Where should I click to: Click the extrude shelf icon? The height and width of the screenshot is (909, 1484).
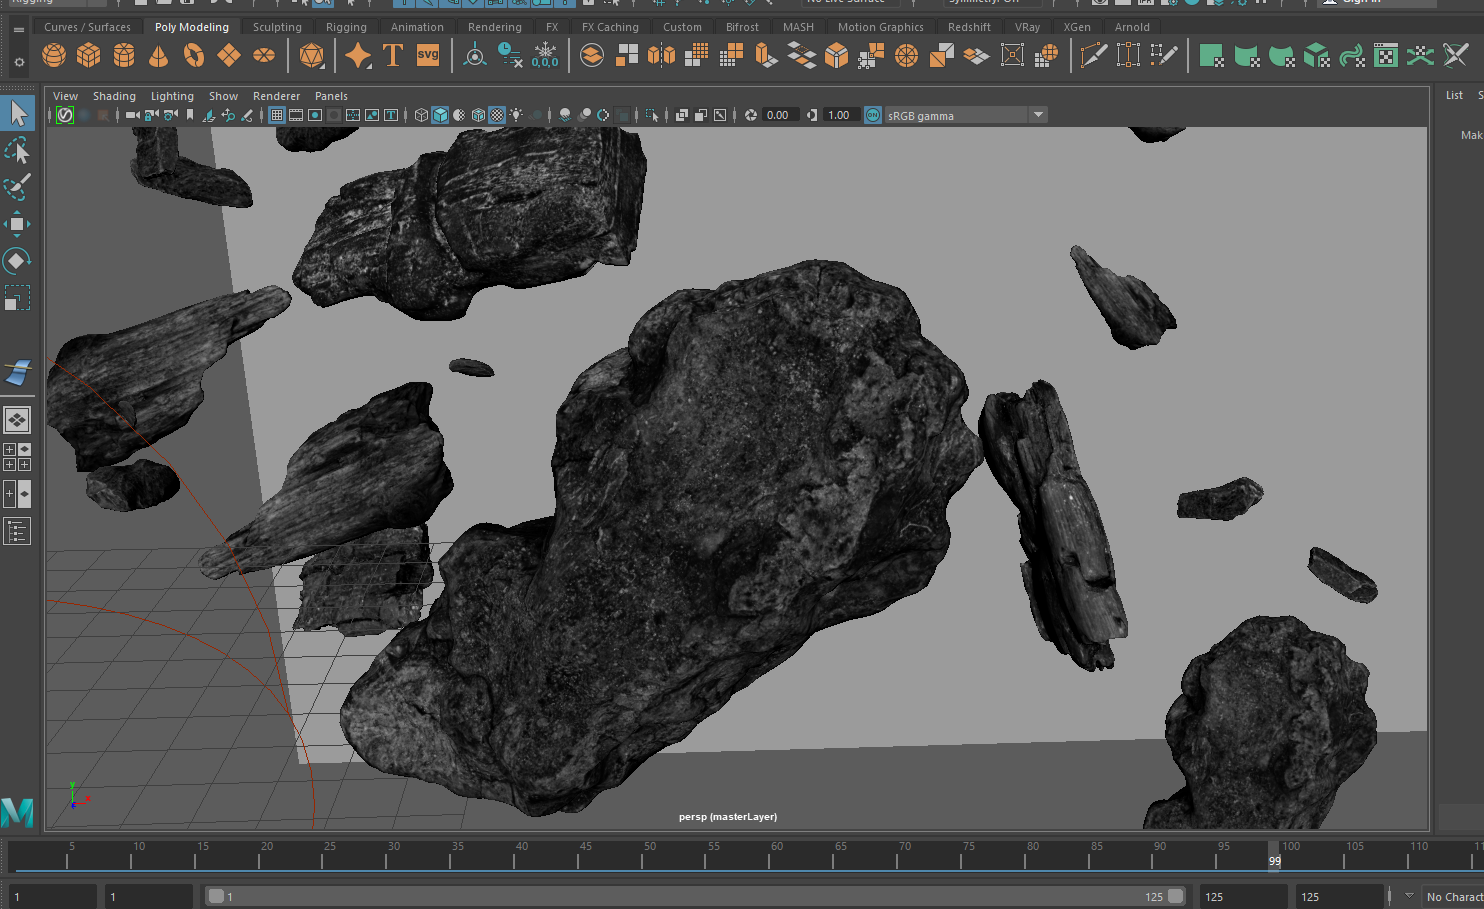767,56
